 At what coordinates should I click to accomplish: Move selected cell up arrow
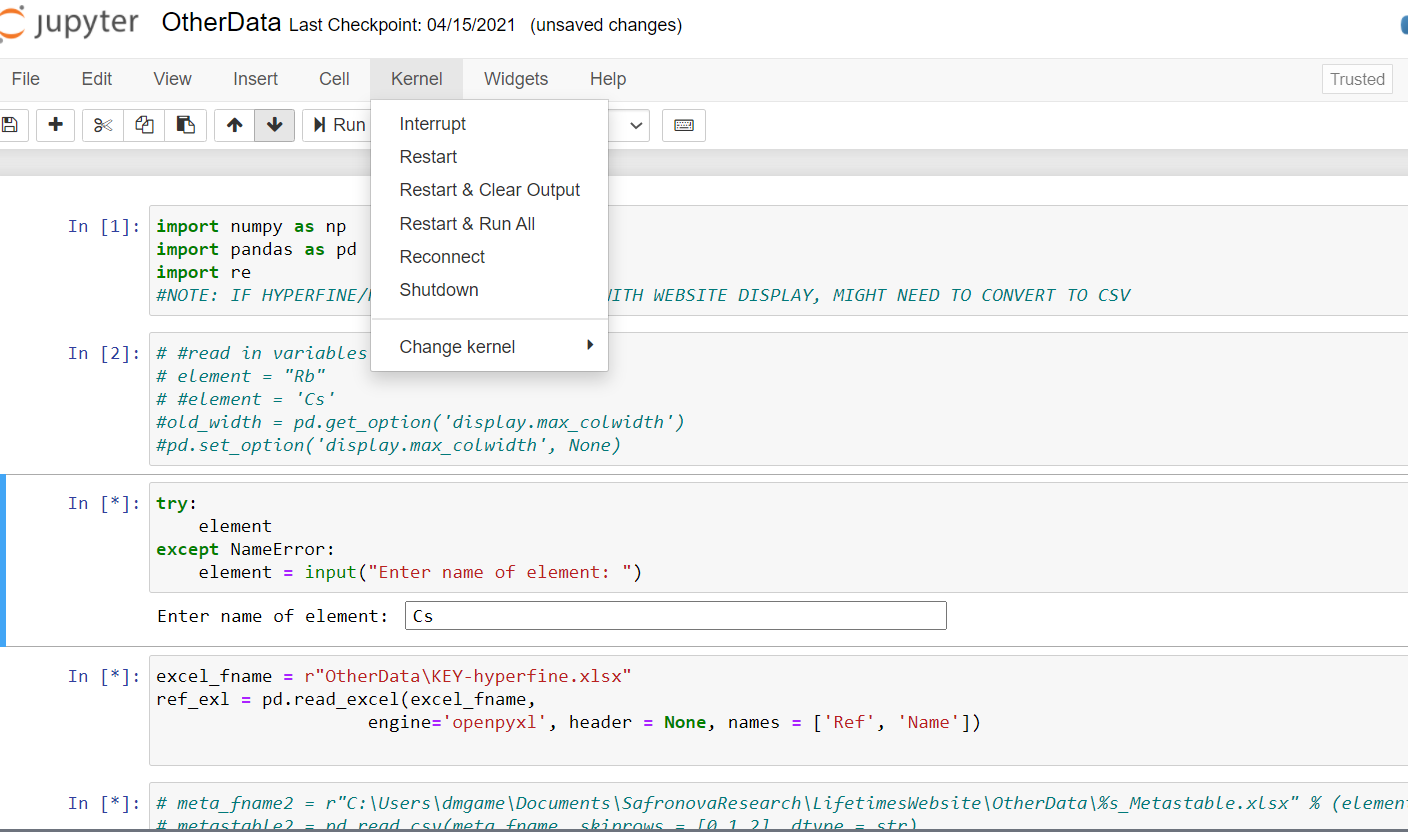click(x=235, y=125)
